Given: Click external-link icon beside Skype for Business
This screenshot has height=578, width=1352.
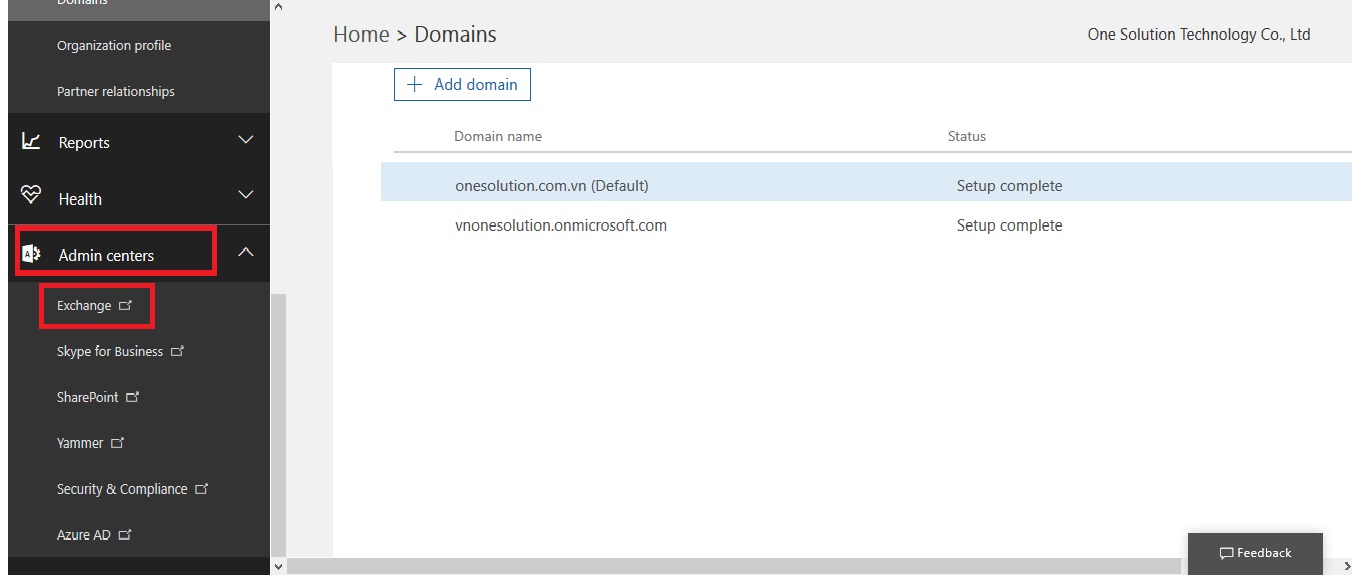Looking at the screenshot, I should click(x=177, y=351).
